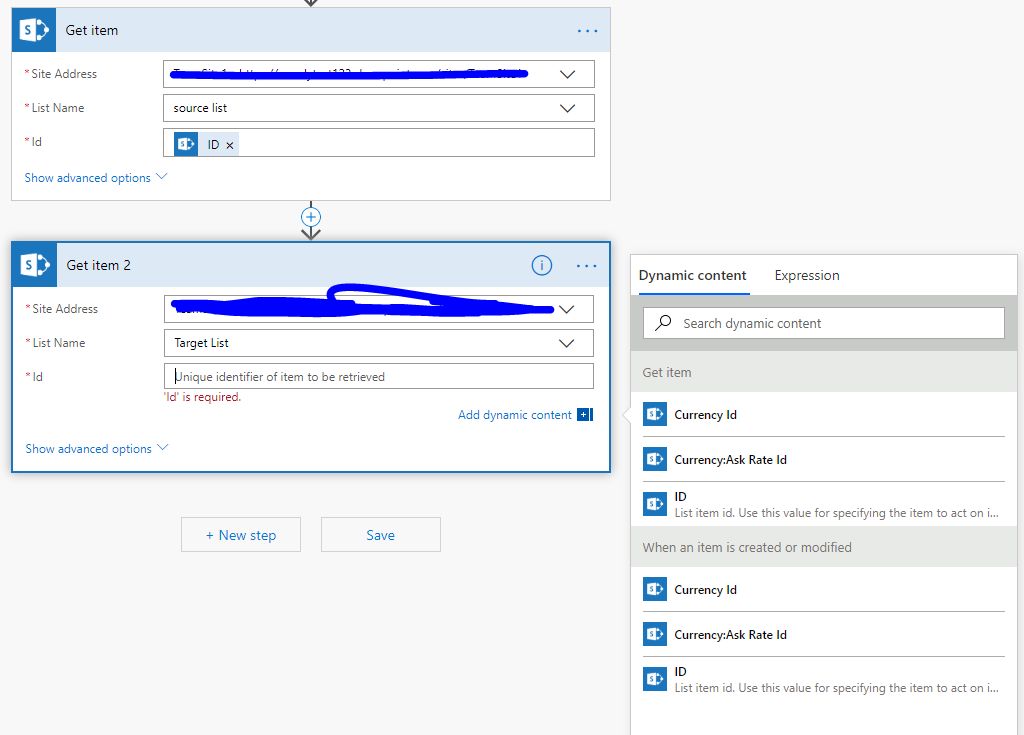The image size is (1024, 735).
Task: Click the 'Id' is required error message
Action: 202,397
